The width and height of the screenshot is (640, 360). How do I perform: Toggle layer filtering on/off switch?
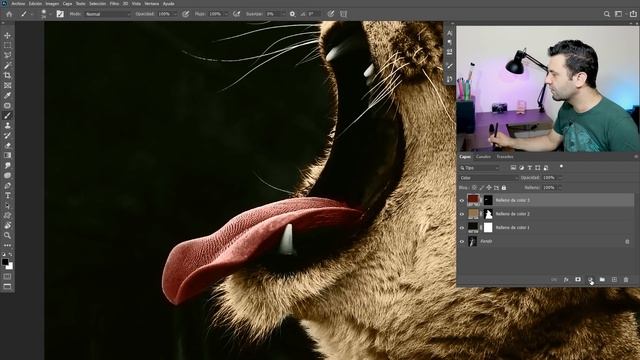pyautogui.click(x=562, y=167)
